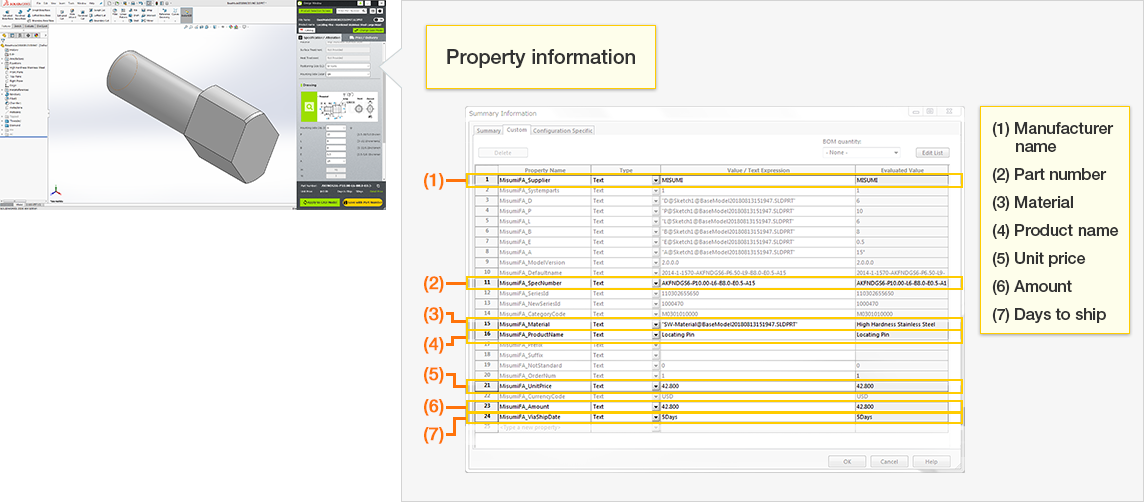Select the Custom tab in Summary Information
The width and height of the screenshot is (1144, 502).
click(517, 131)
